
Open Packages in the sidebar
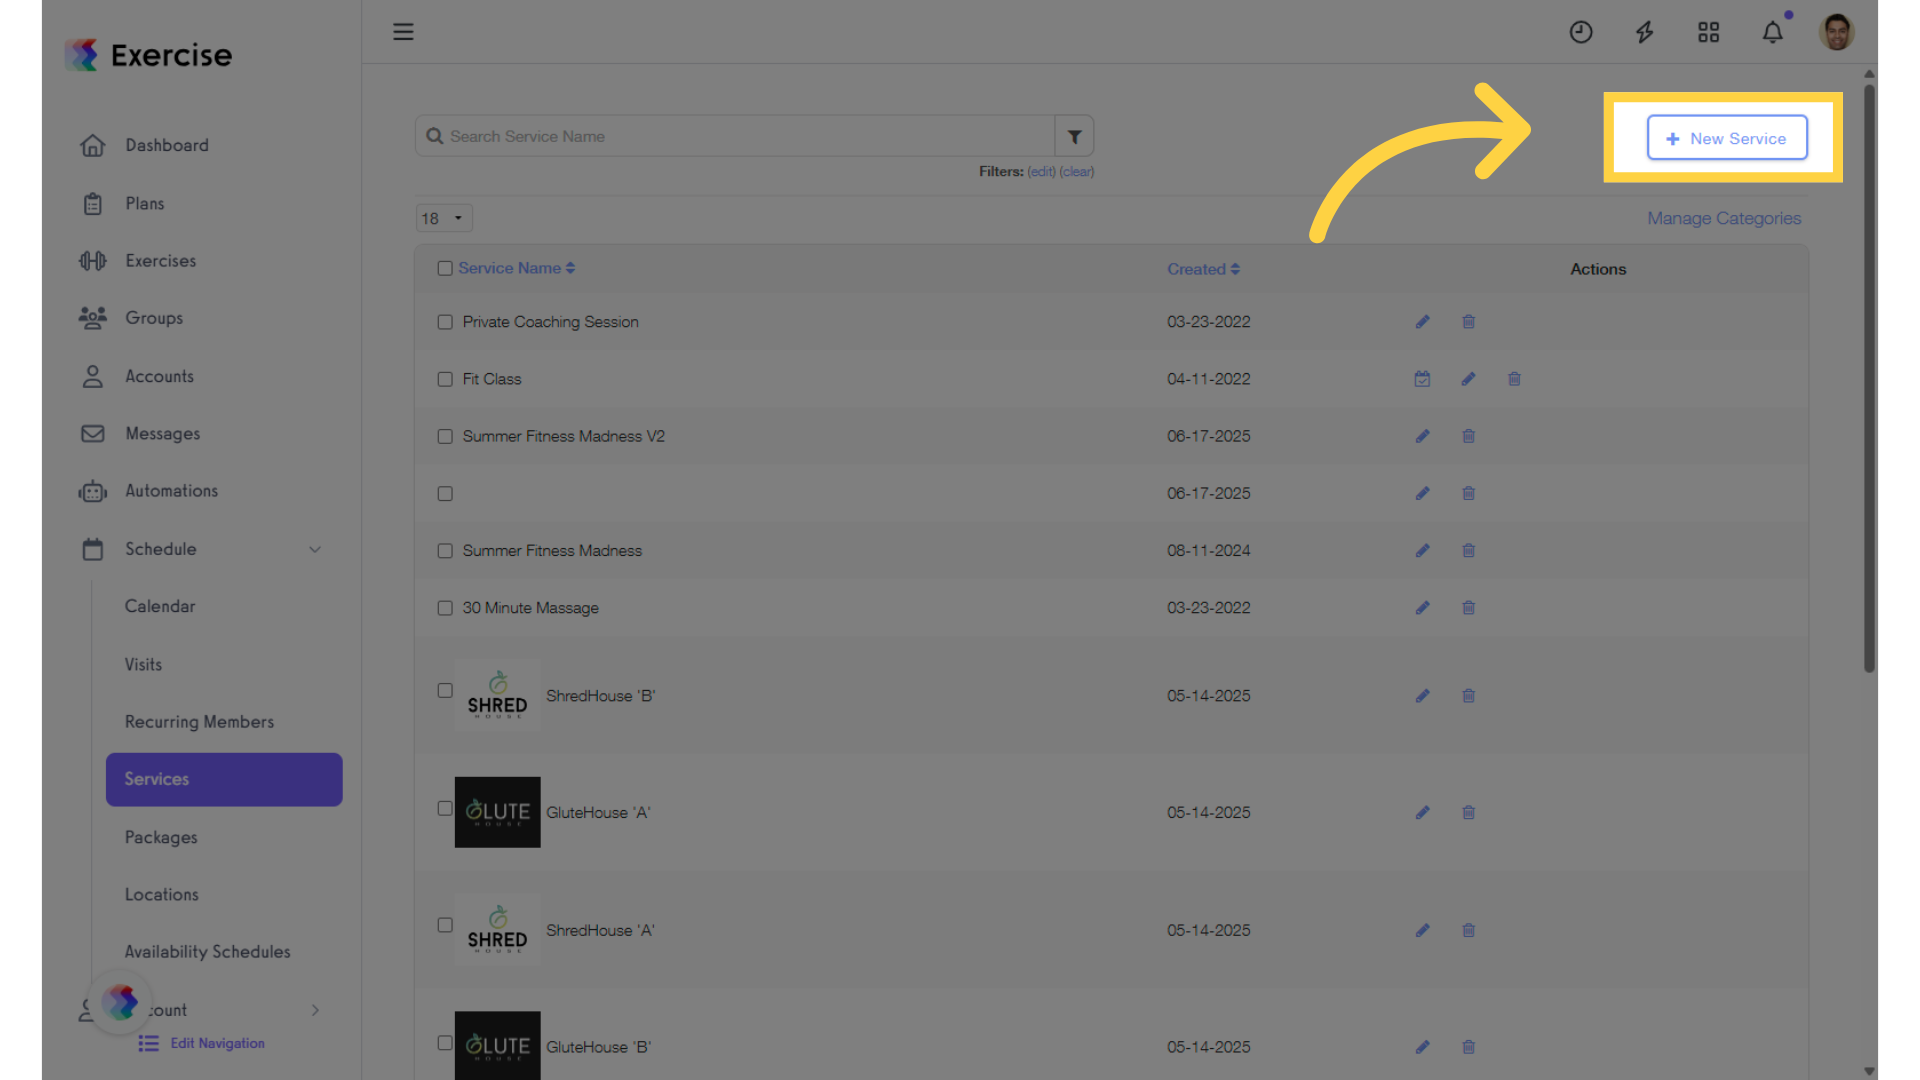point(161,837)
